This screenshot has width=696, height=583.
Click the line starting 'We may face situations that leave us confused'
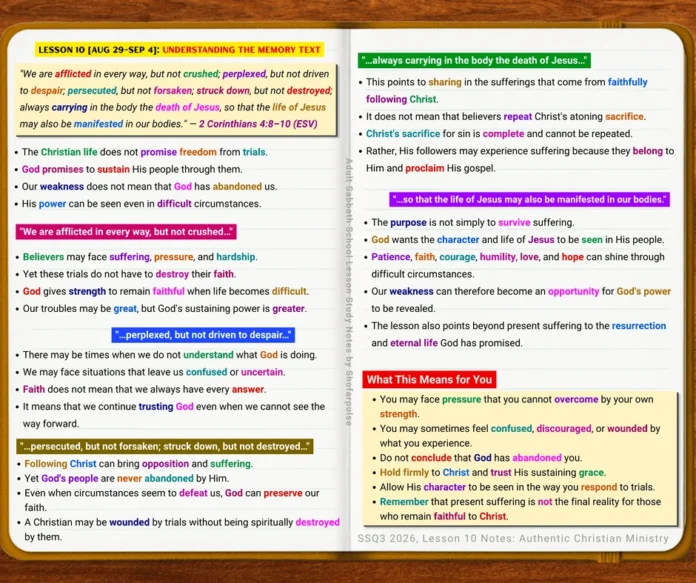[x=154, y=373]
